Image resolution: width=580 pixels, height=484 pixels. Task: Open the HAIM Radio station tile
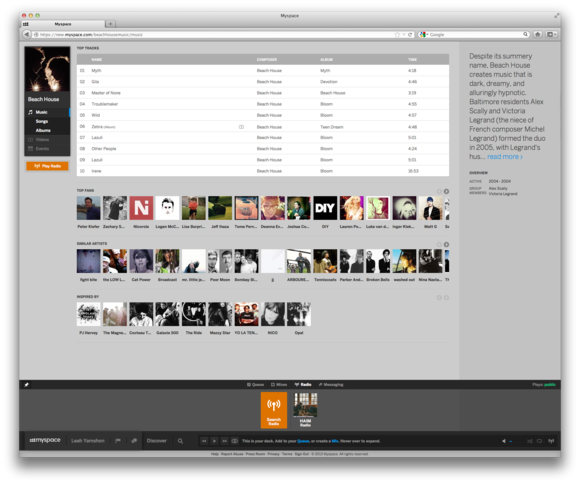(x=305, y=410)
